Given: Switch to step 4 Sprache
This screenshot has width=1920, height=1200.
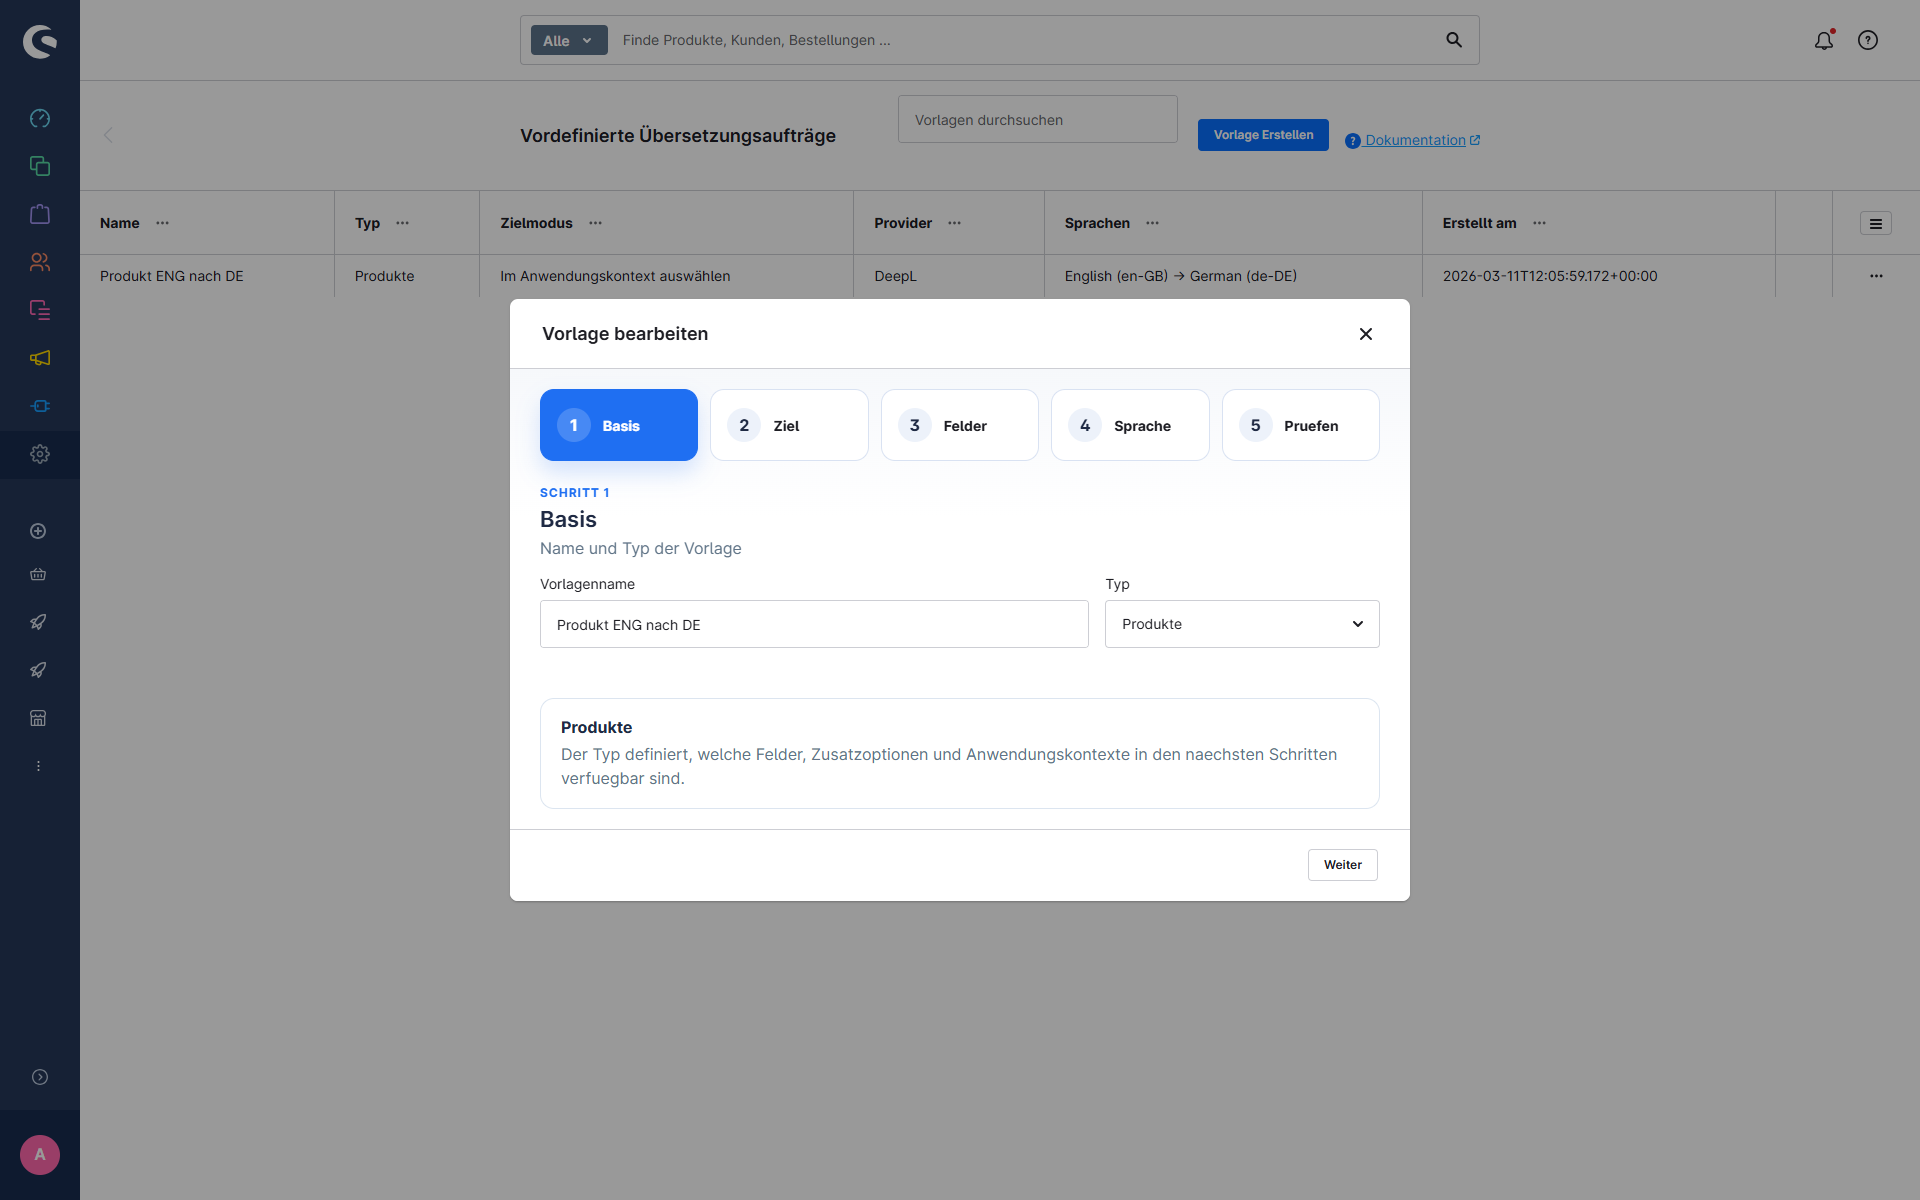Looking at the screenshot, I should pyautogui.click(x=1129, y=425).
